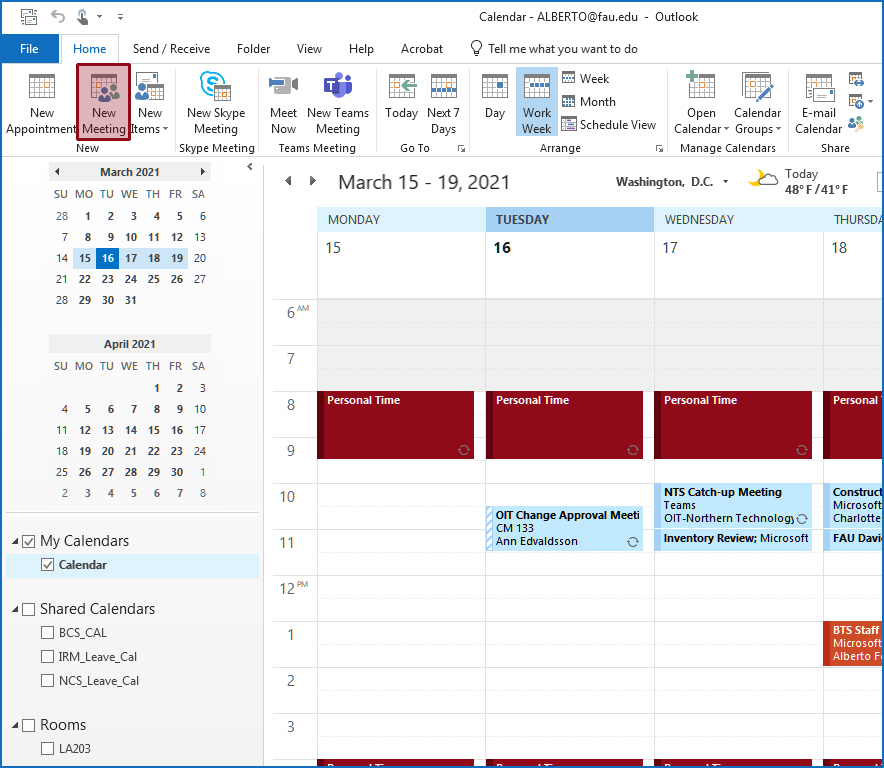
Task: Click the E-mail Calendar icon
Action: (x=819, y=88)
